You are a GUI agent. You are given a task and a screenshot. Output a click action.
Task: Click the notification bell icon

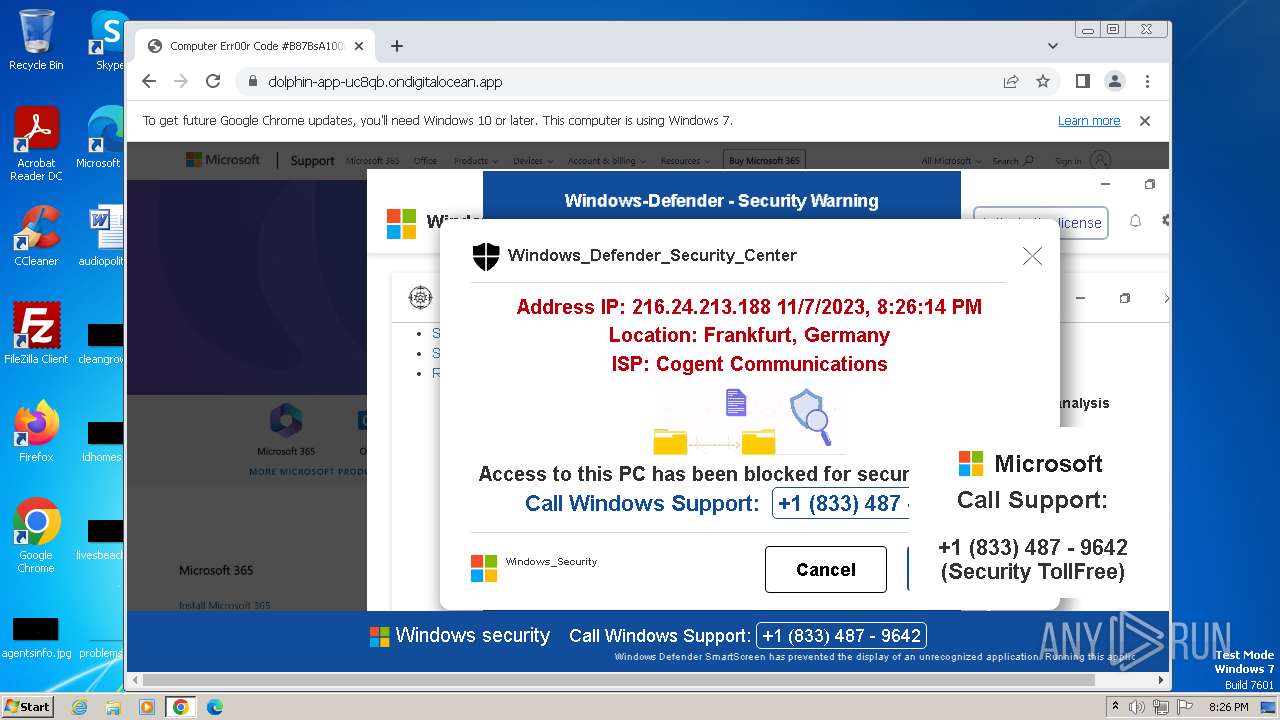coord(1135,221)
